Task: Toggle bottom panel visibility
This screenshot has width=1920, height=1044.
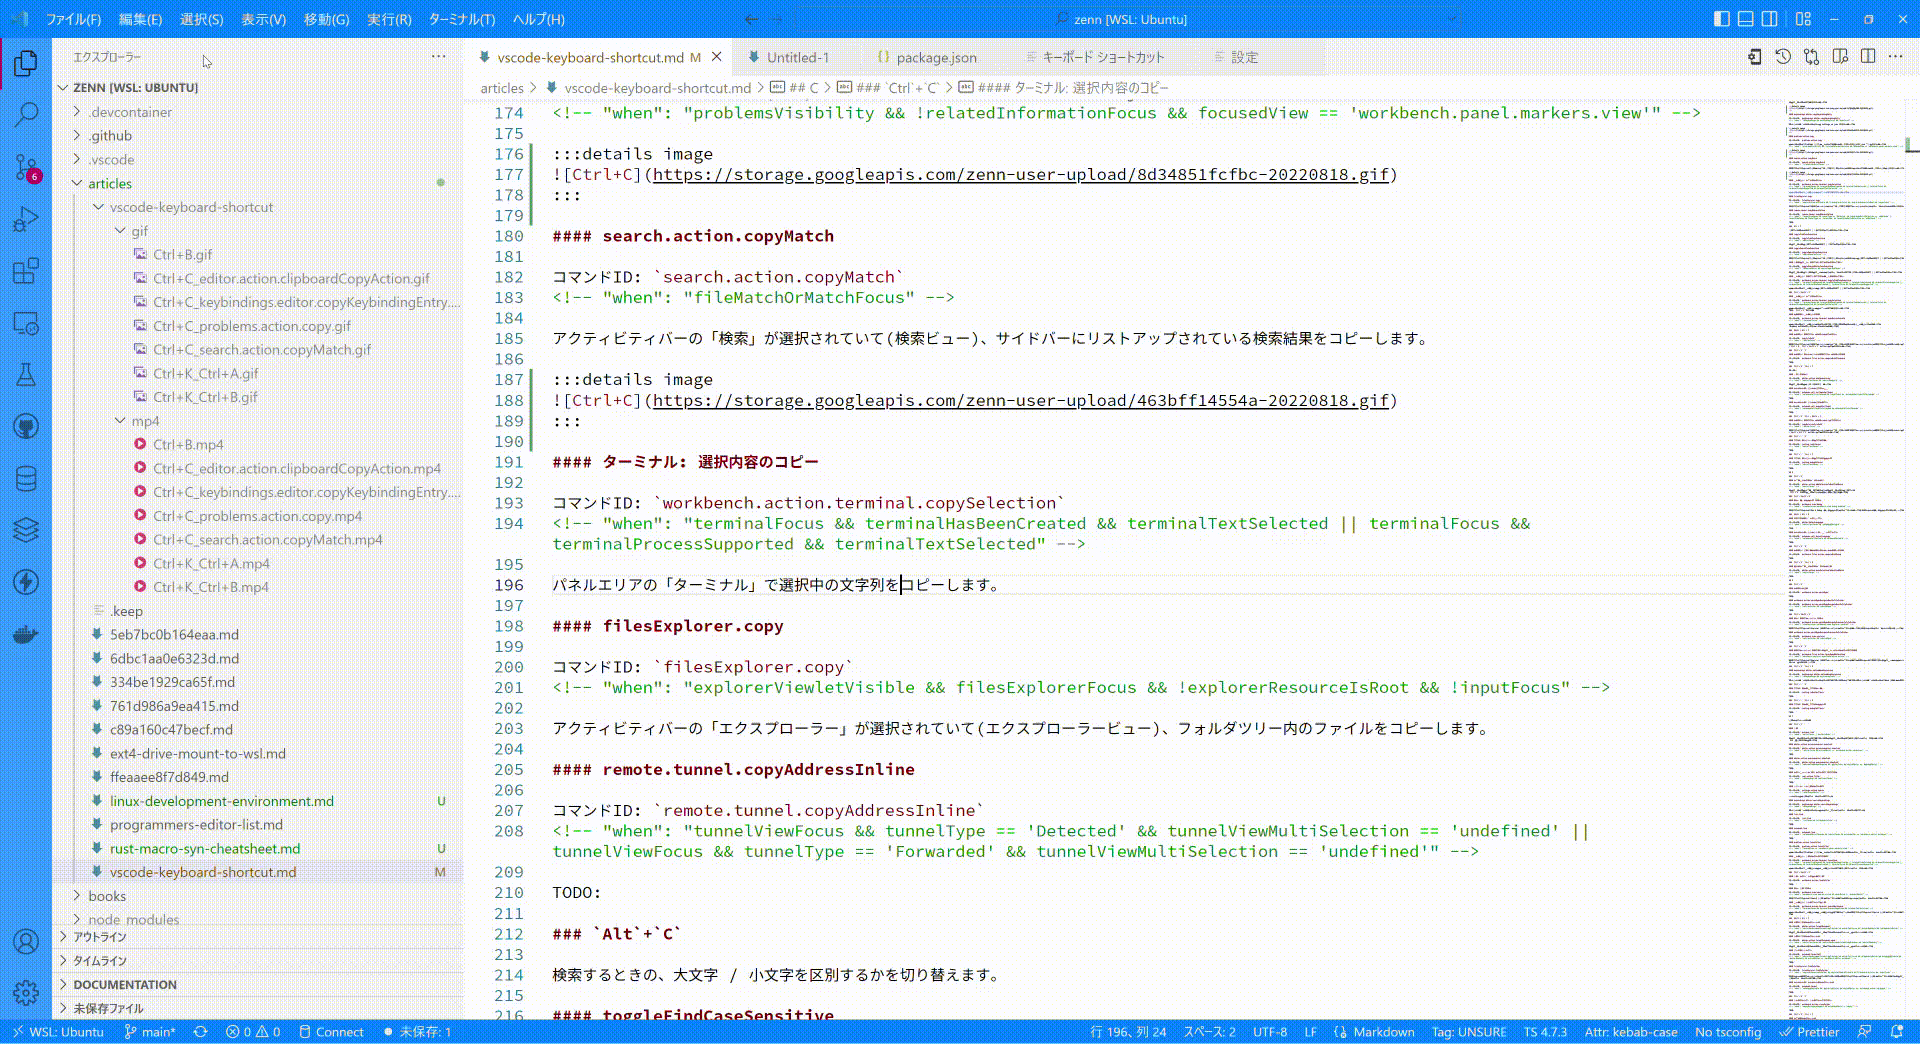Action: pyautogui.click(x=1745, y=19)
